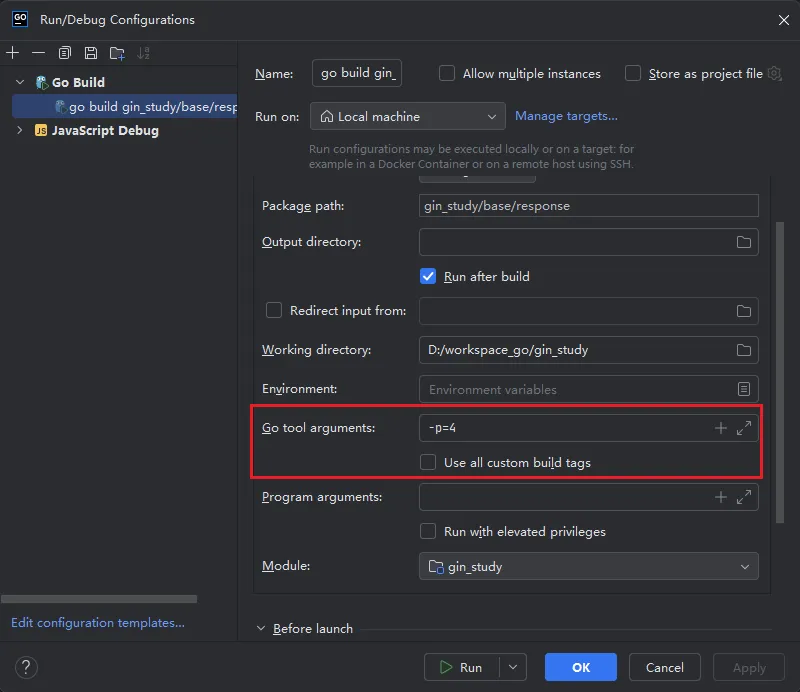800x692 pixels.
Task: Check Use all custom build tags
Action: tap(428, 462)
